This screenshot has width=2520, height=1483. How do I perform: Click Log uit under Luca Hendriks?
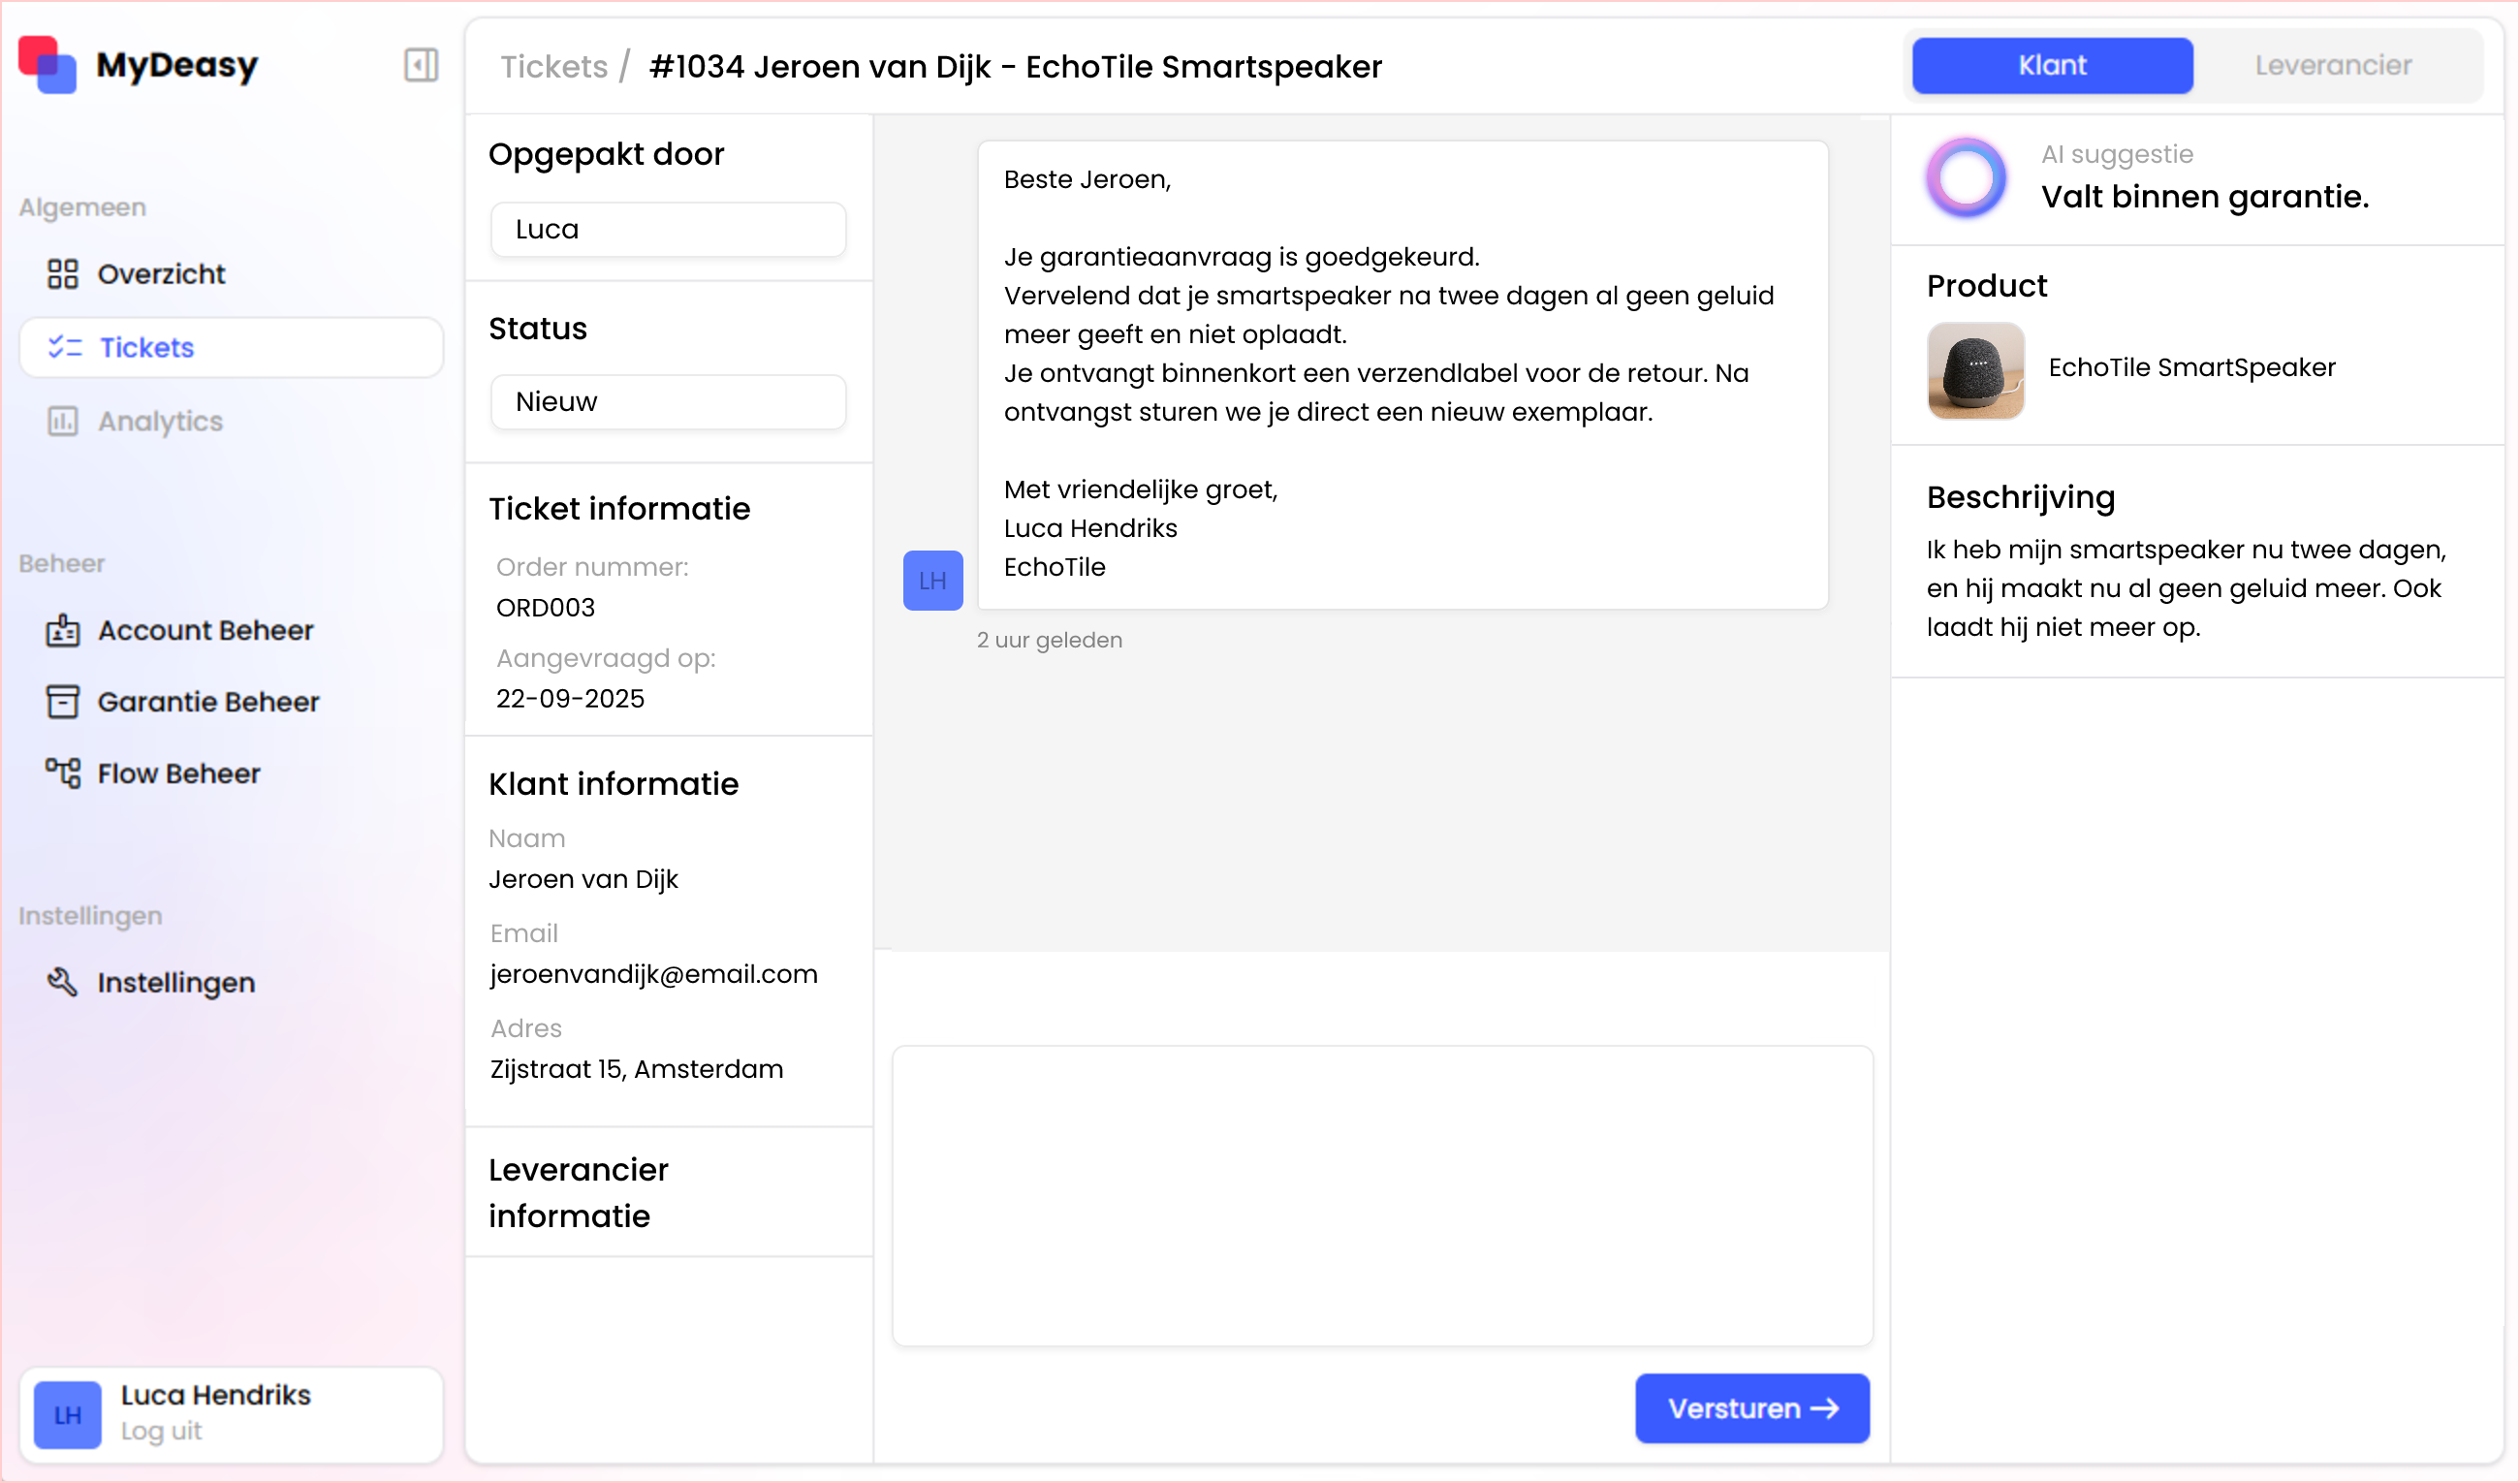[161, 1431]
